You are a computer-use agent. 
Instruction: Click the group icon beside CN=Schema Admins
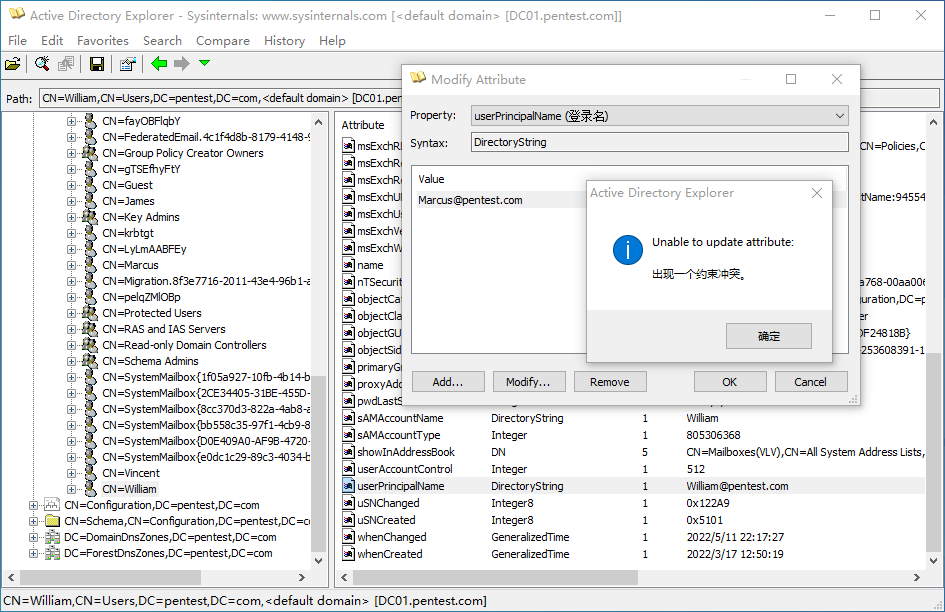90,361
